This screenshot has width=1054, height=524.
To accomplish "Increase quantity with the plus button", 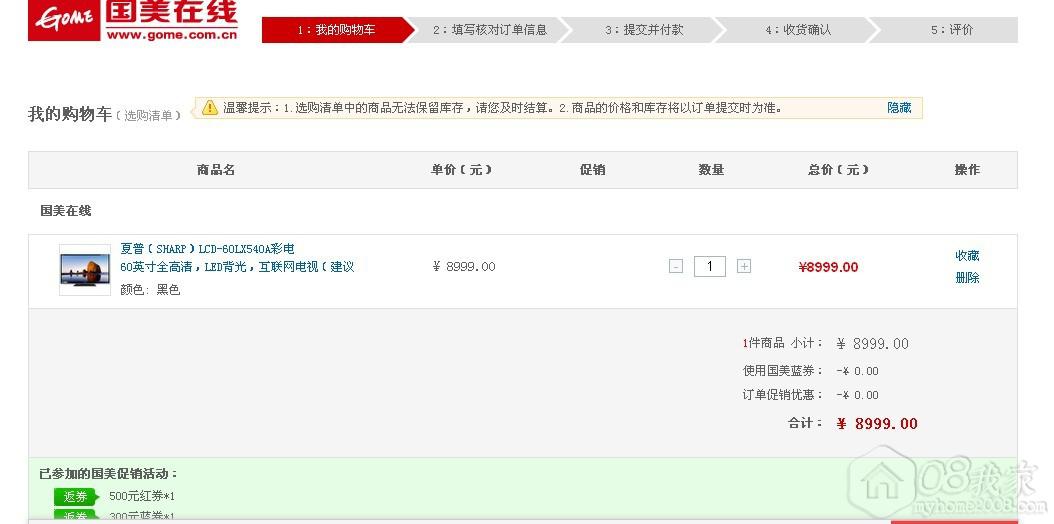I will point(744,266).
